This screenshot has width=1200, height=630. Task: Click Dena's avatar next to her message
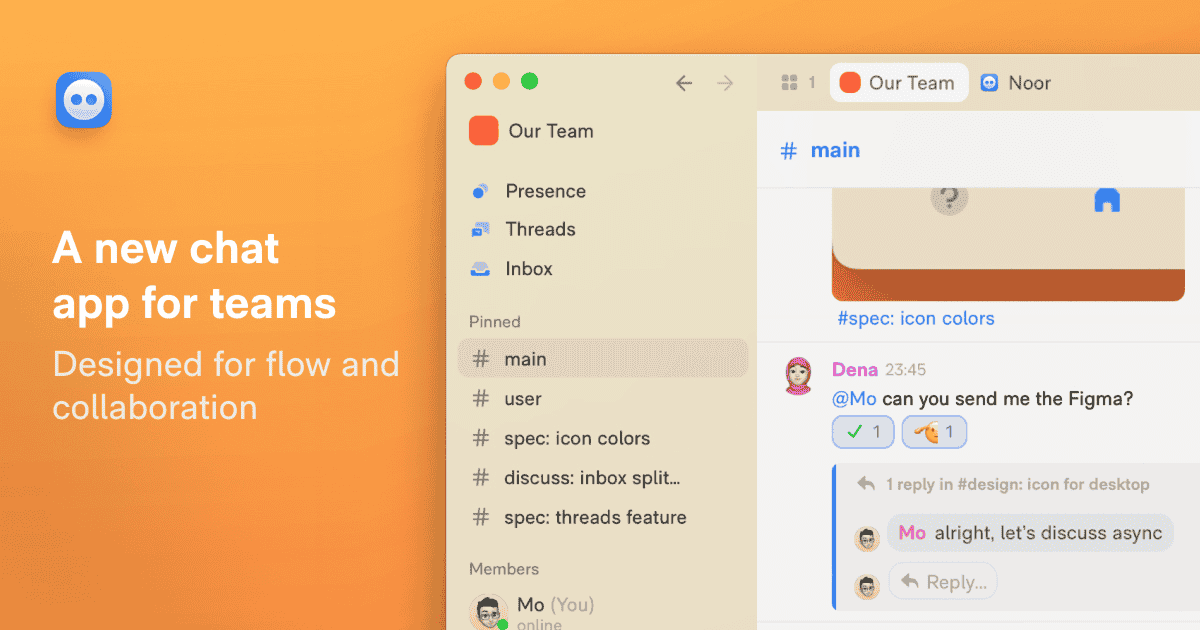(x=798, y=376)
